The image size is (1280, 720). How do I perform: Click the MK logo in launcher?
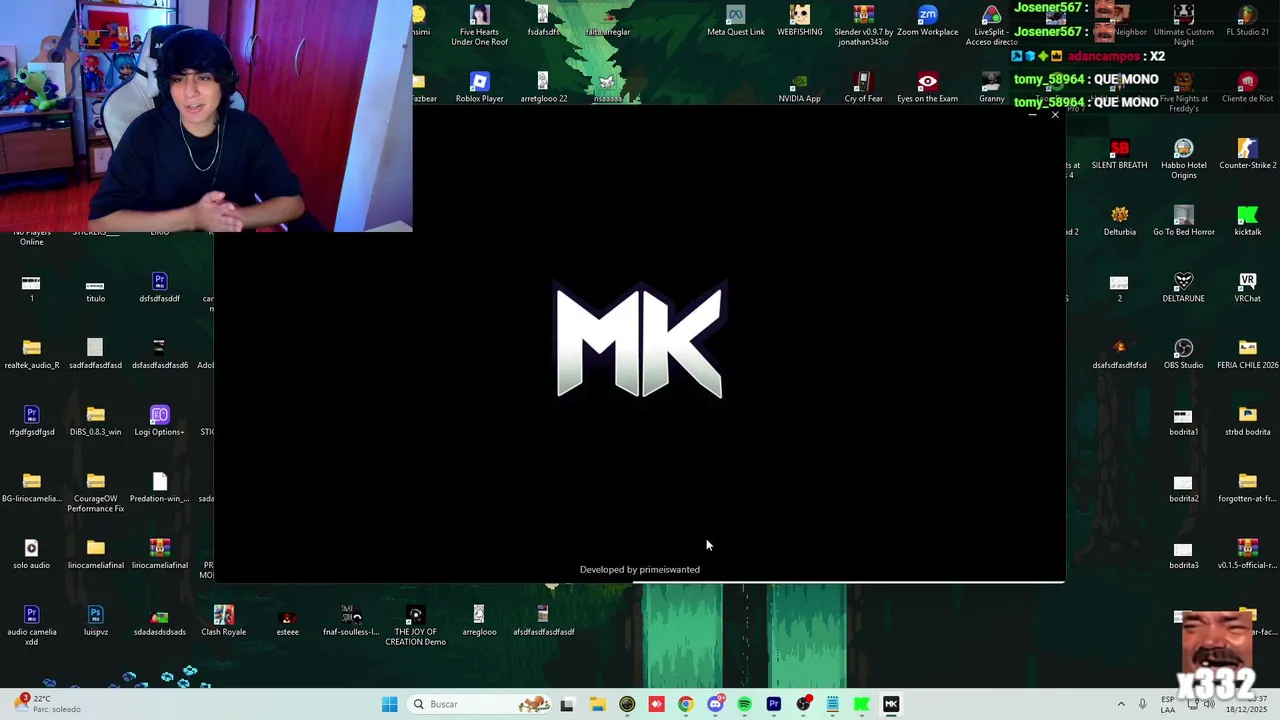tap(640, 341)
